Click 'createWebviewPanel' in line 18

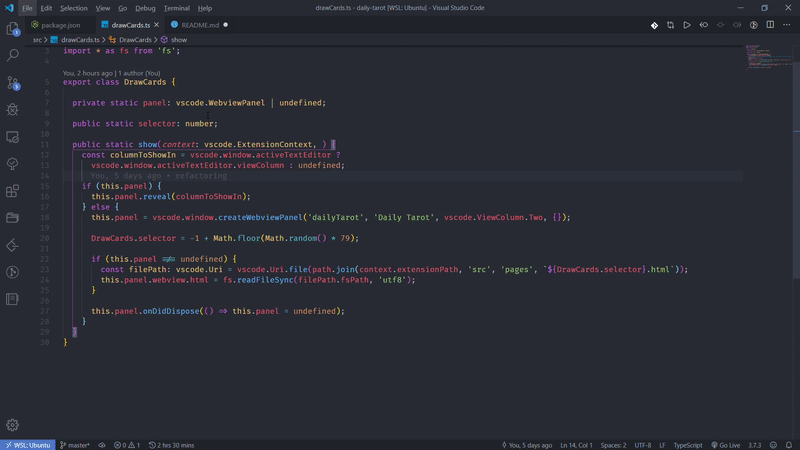pos(260,217)
